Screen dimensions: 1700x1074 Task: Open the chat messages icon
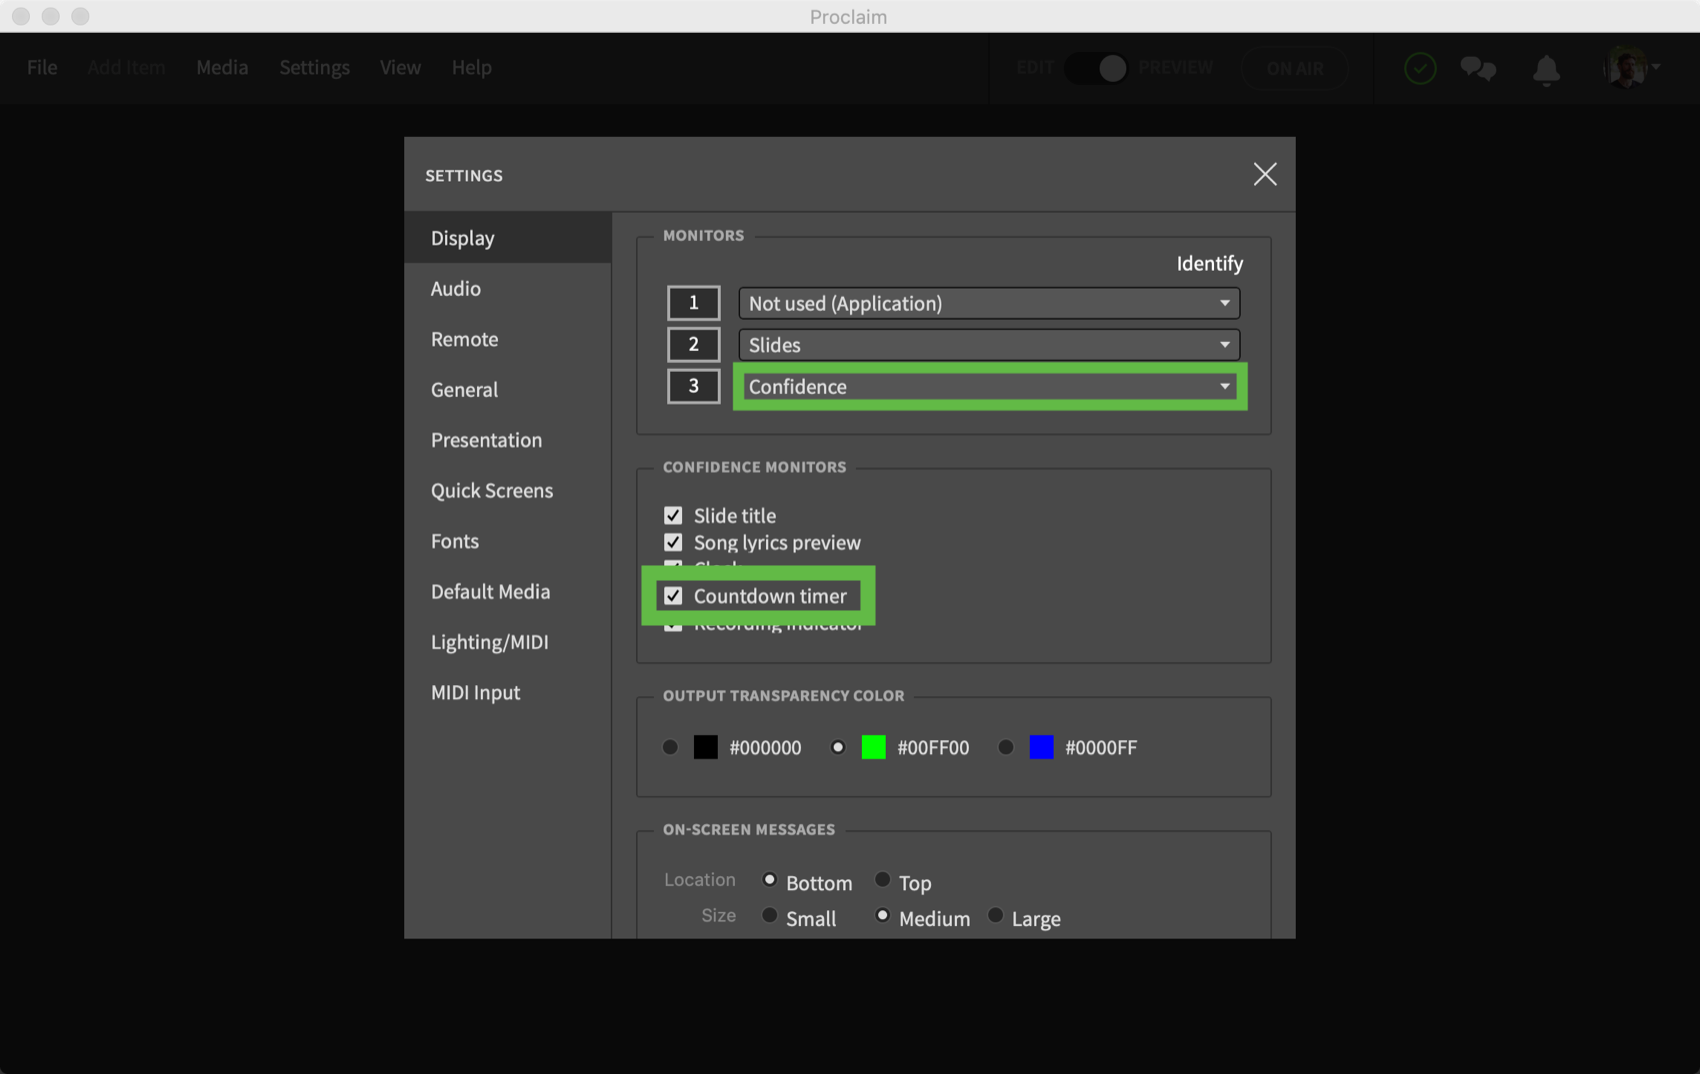pyautogui.click(x=1478, y=68)
